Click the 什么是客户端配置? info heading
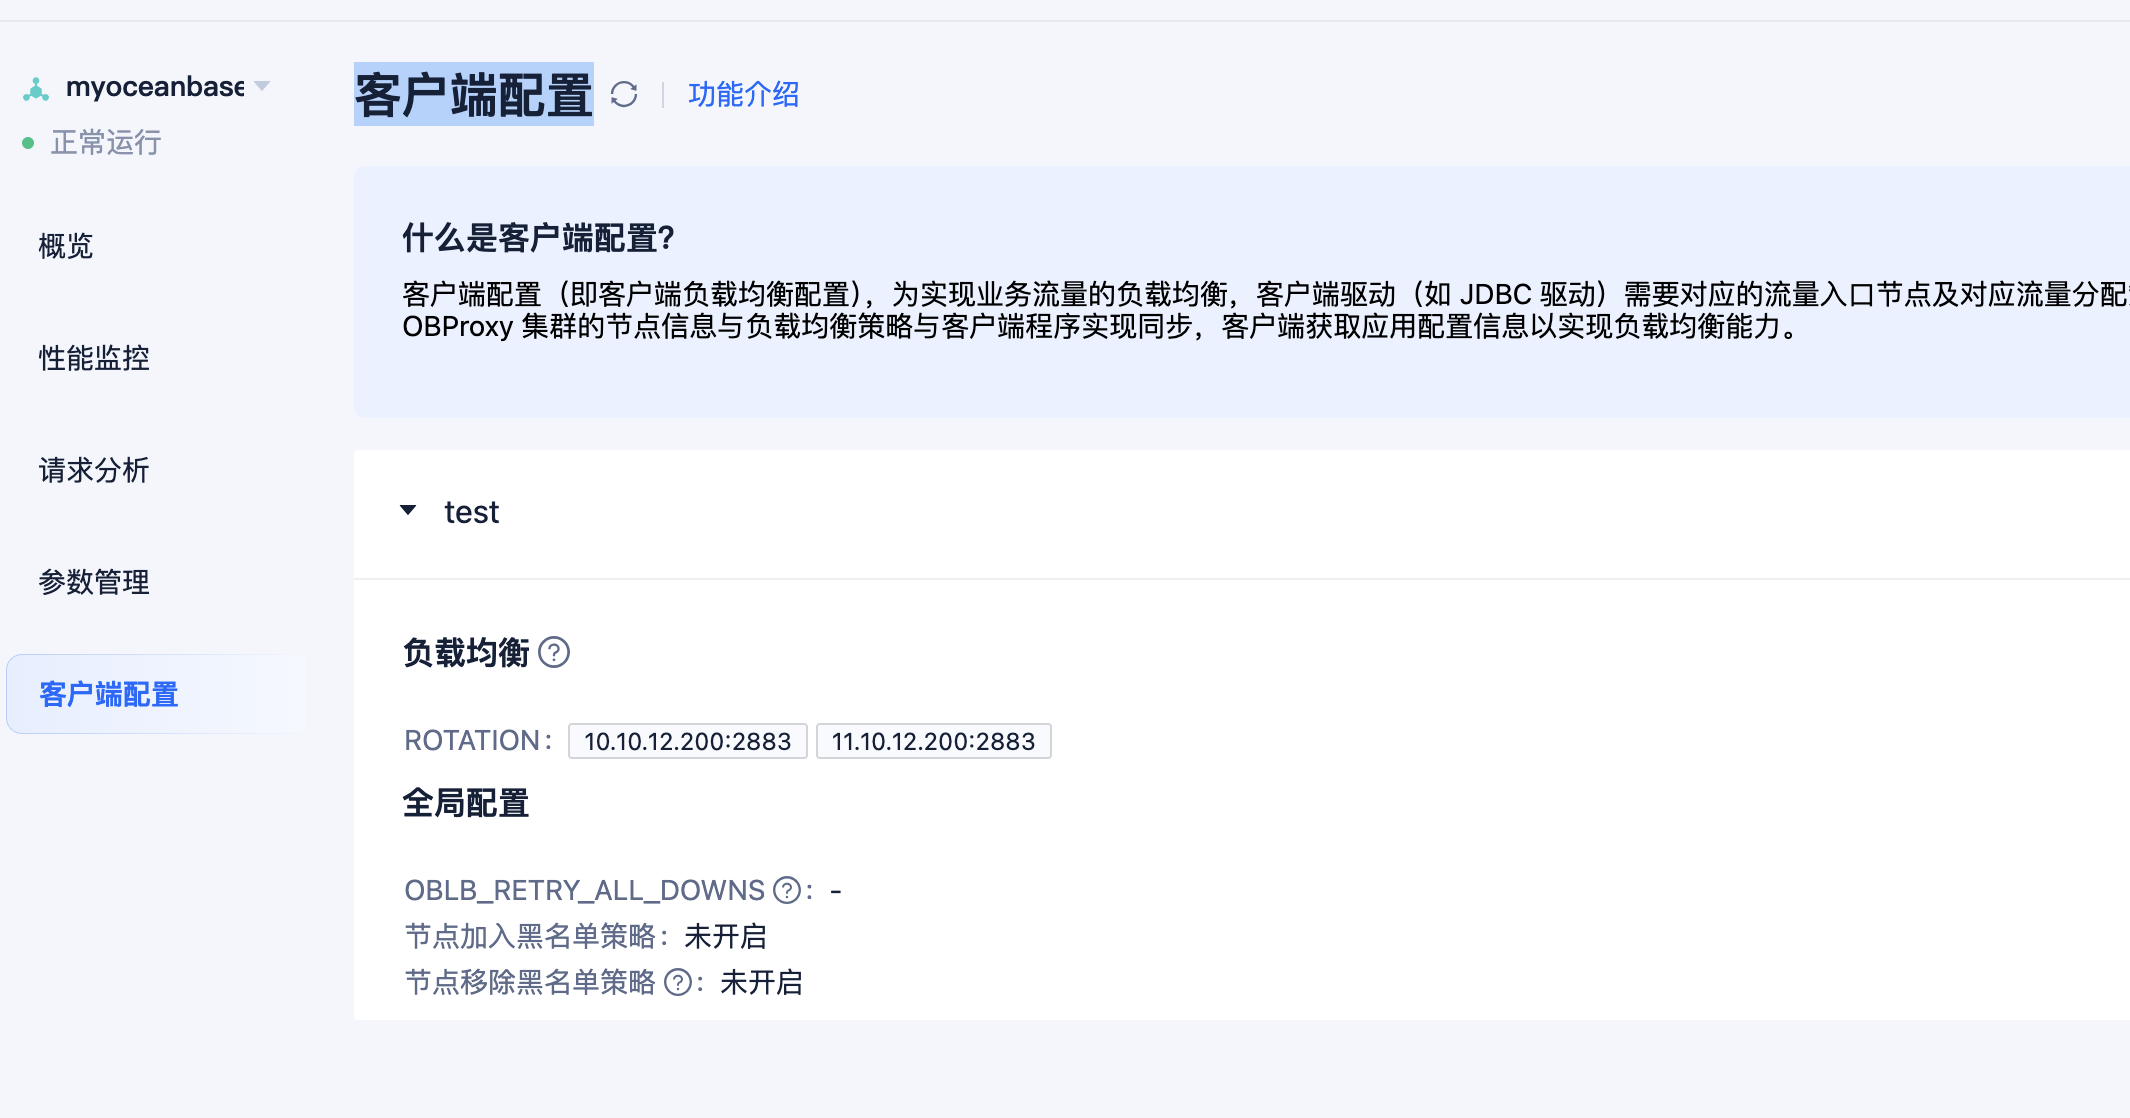The height and width of the screenshot is (1118, 2130). (x=538, y=238)
